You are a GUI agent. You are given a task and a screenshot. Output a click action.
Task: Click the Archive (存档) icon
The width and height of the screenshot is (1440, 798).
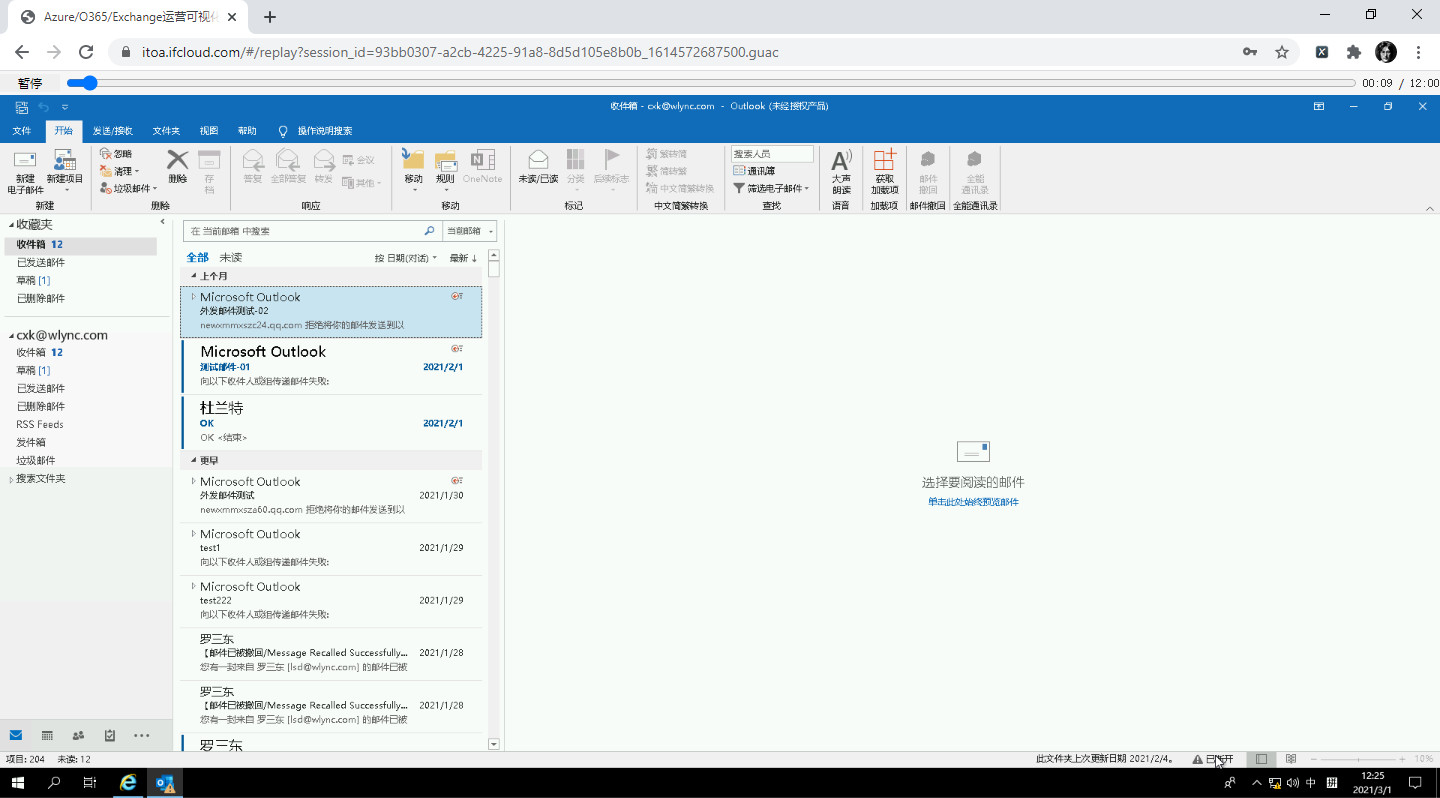coord(209,160)
